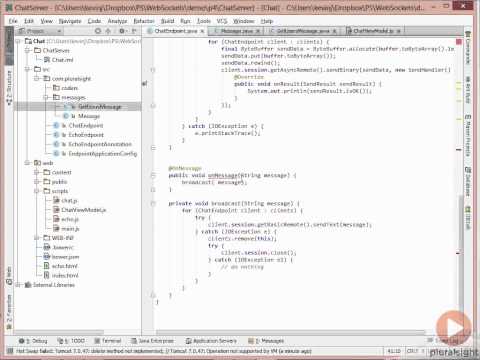Open the 5: Debug tool window
This screenshot has width=480, height=360.
33,341
